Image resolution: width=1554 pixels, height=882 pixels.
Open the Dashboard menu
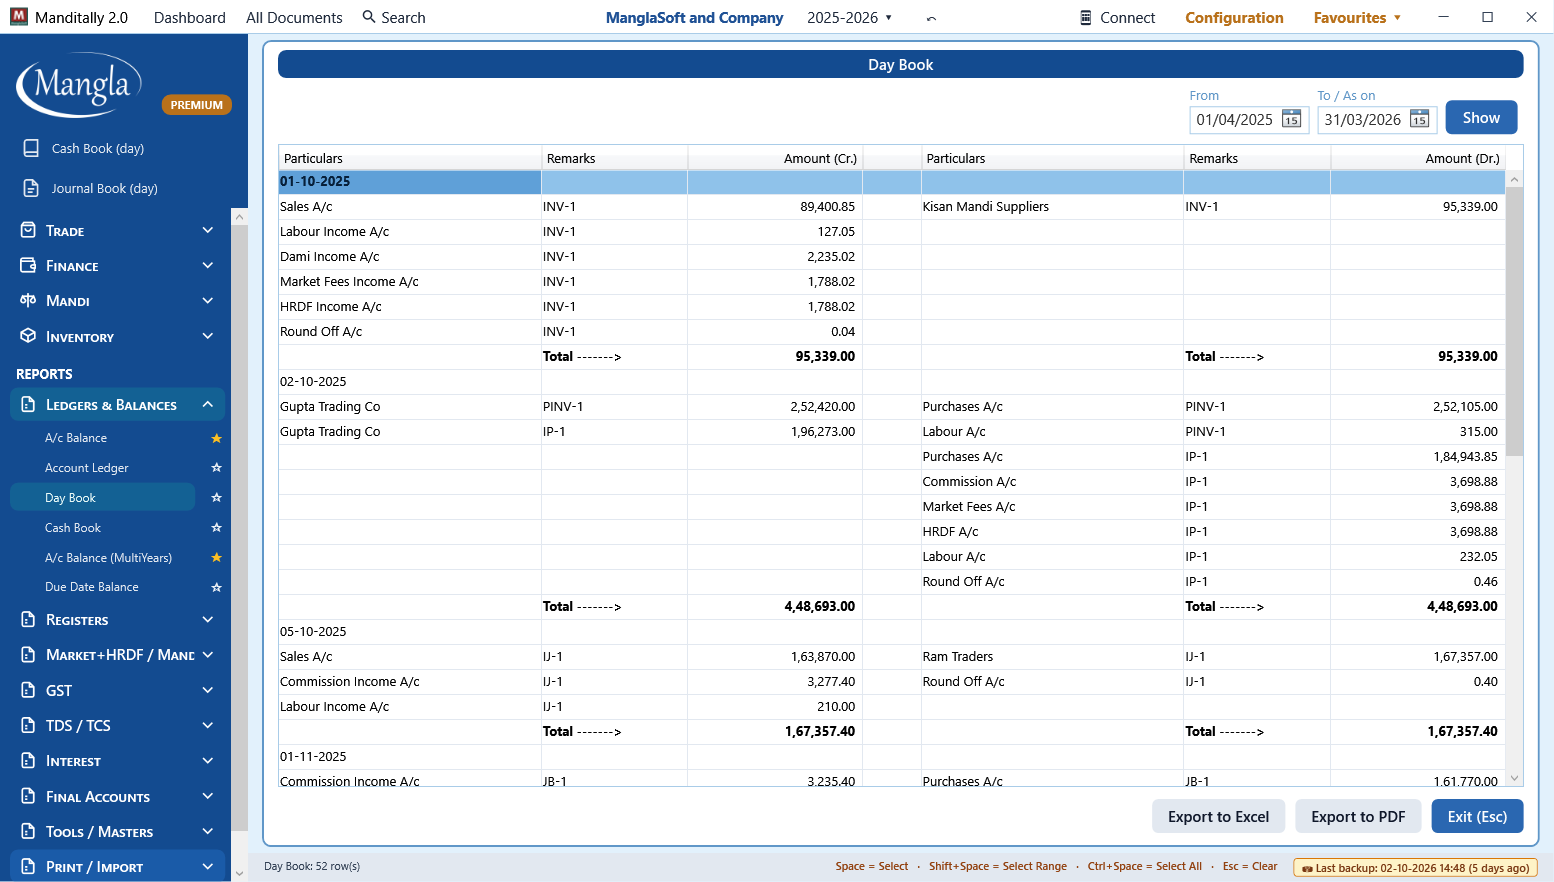point(190,18)
